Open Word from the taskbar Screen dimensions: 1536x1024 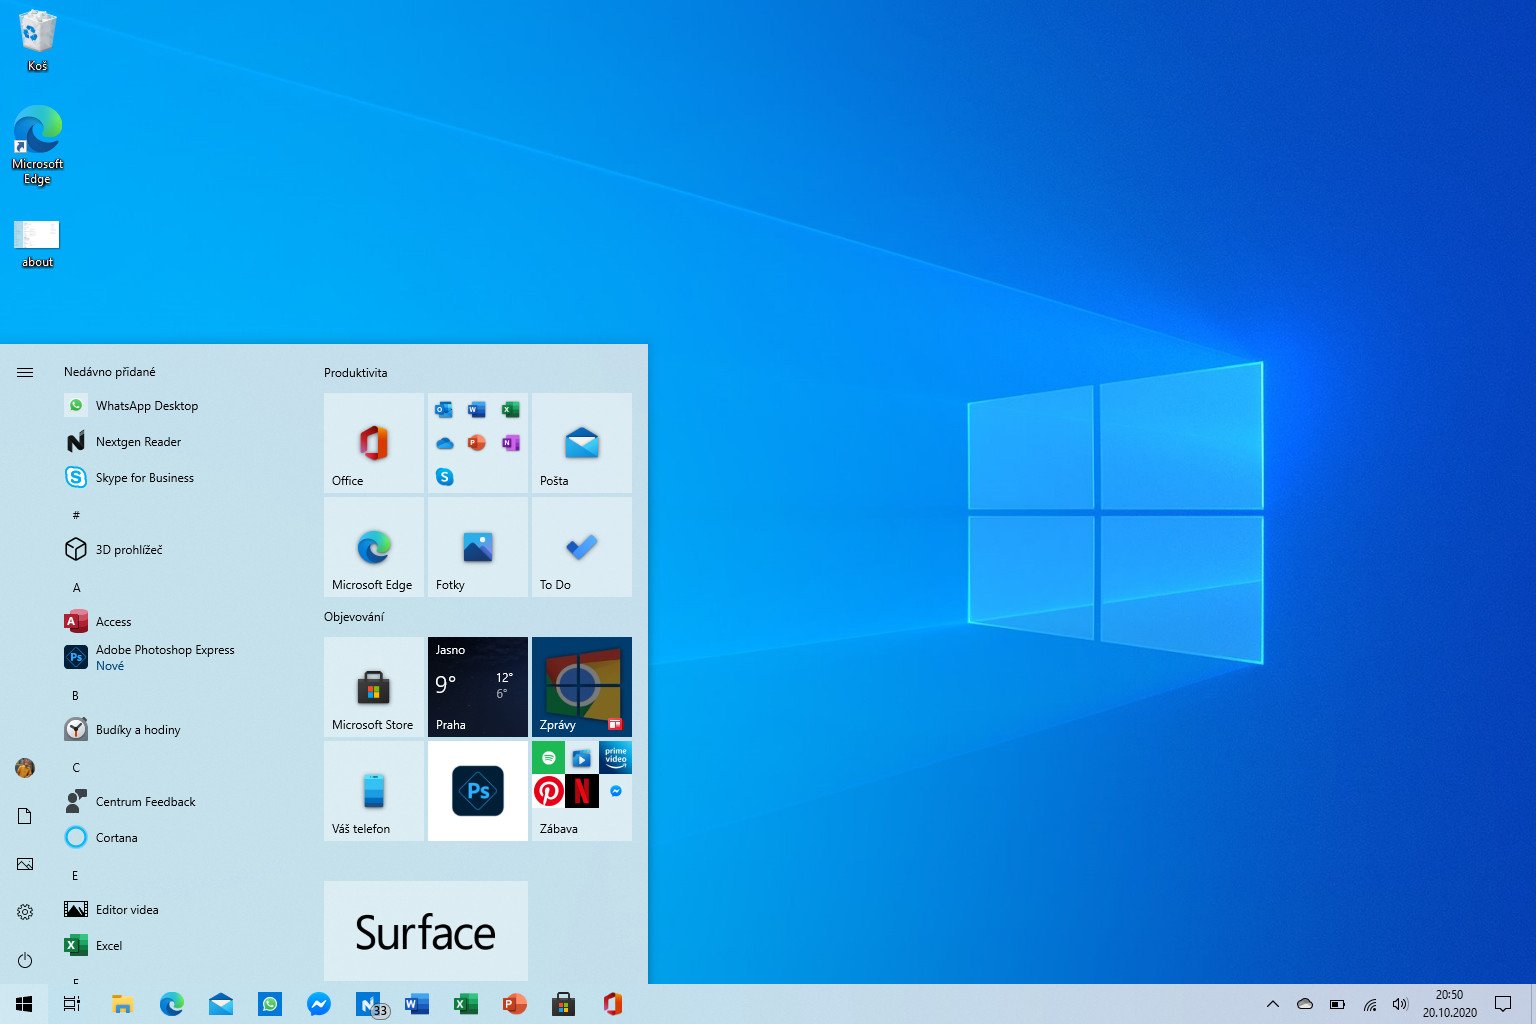pyautogui.click(x=416, y=1004)
